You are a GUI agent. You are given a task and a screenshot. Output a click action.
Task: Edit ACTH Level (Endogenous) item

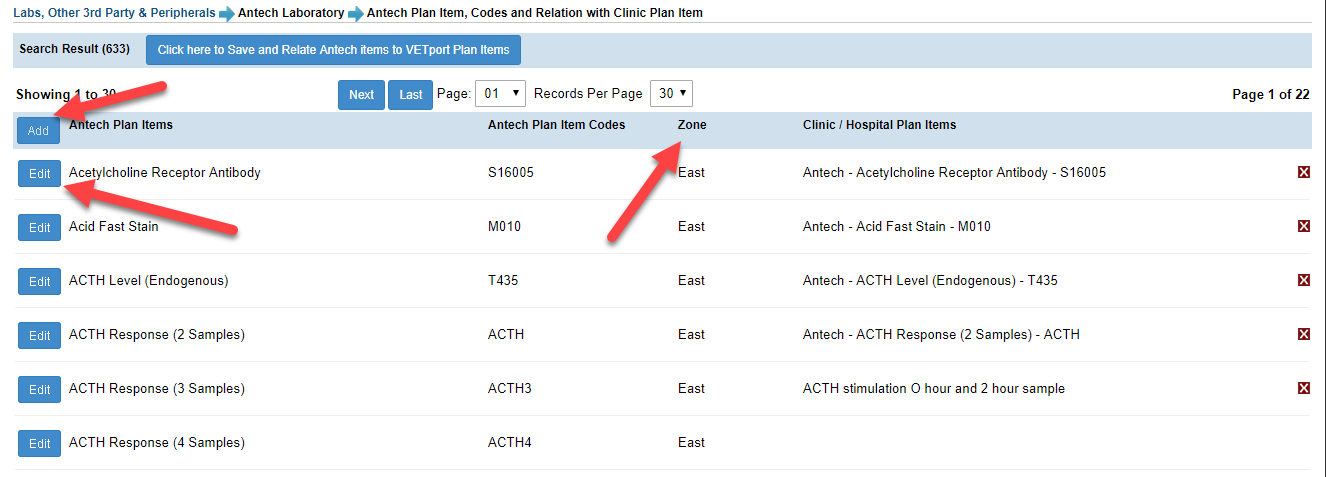[x=39, y=281]
